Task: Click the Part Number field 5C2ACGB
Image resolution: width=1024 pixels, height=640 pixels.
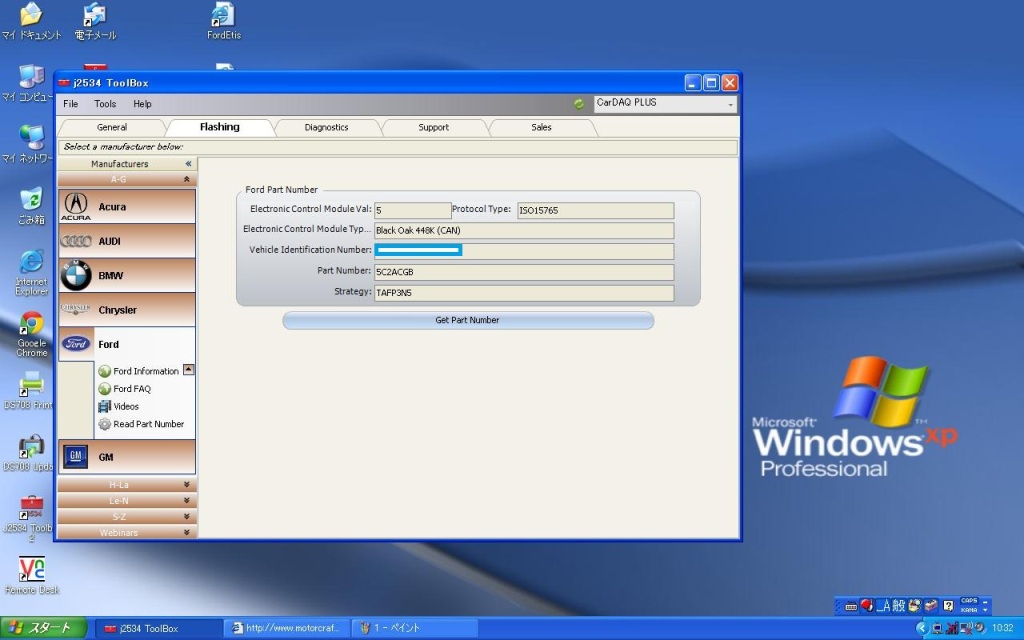Action: (524, 272)
